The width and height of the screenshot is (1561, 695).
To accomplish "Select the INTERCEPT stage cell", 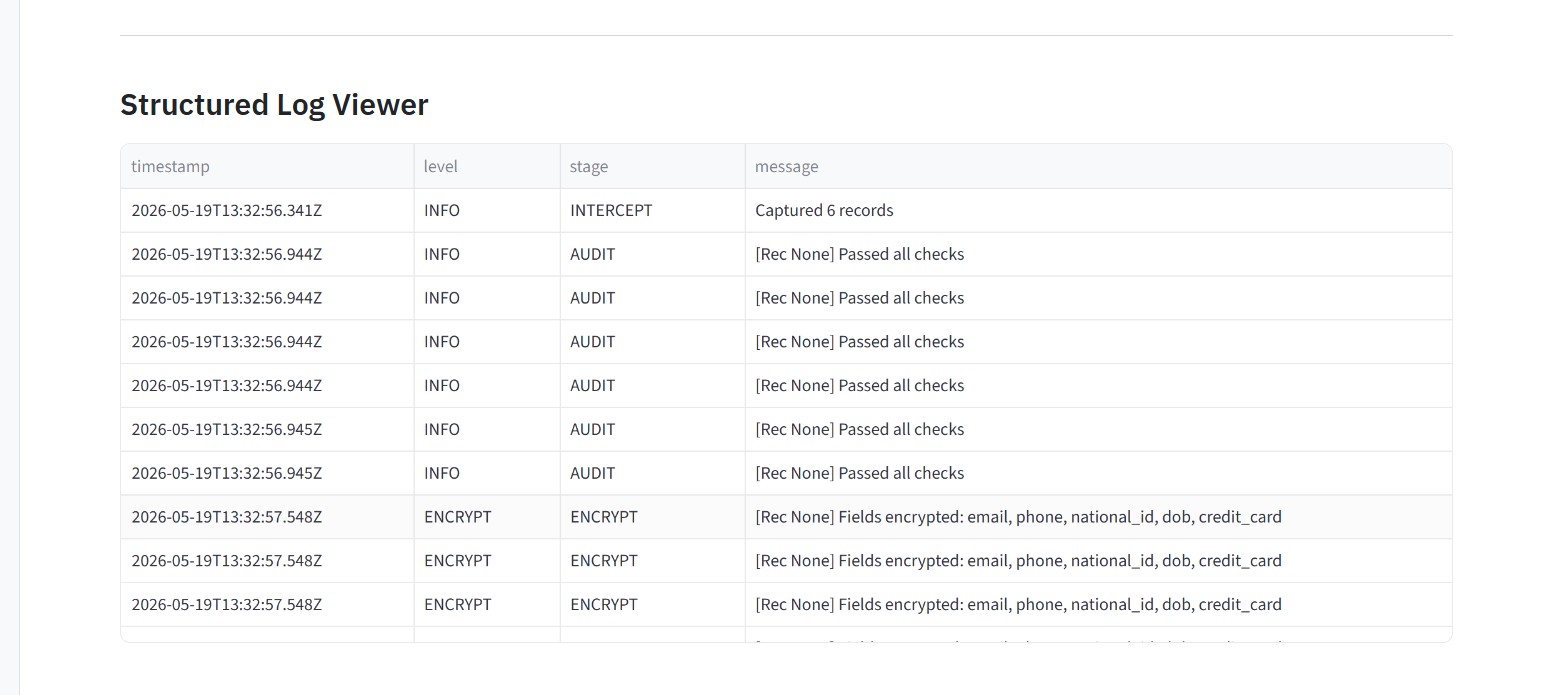I will point(652,210).
